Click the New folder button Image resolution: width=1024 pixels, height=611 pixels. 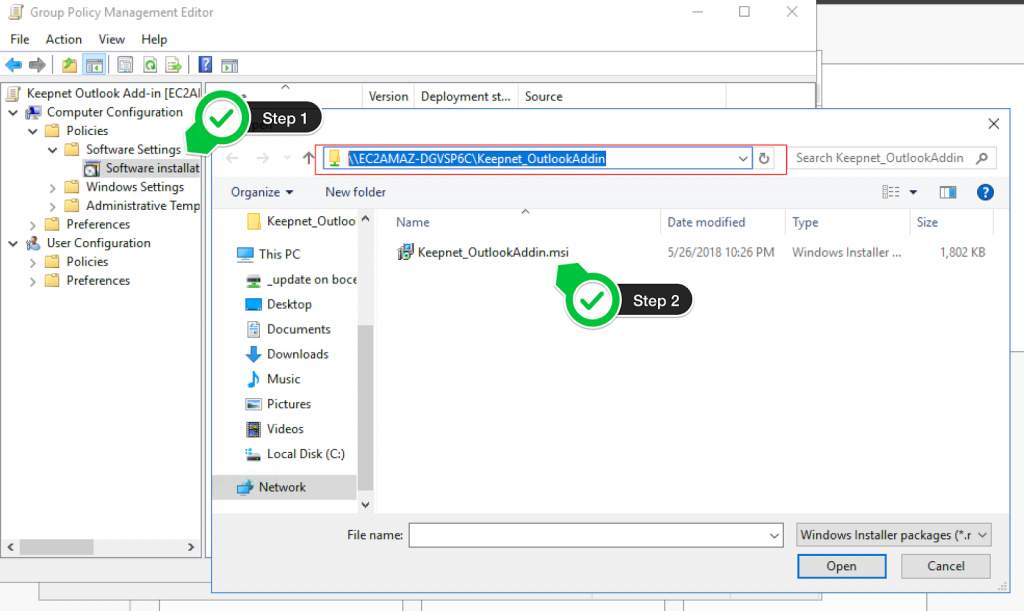coord(355,192)
